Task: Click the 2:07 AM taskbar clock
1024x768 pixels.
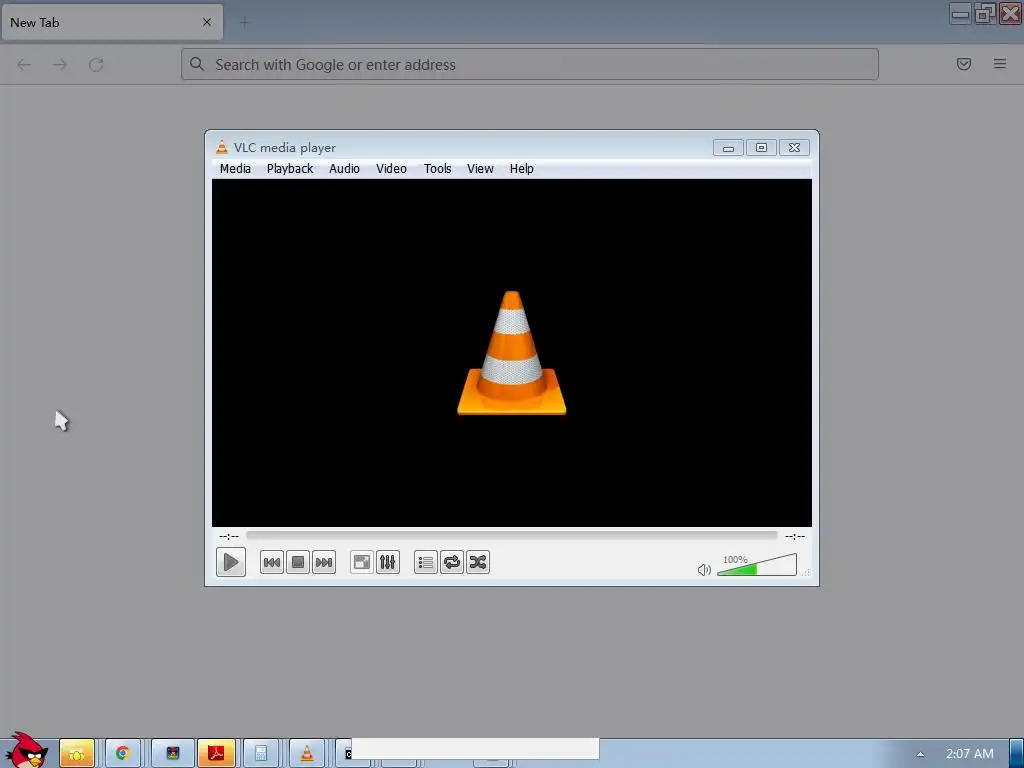Action: coord(970,754)
